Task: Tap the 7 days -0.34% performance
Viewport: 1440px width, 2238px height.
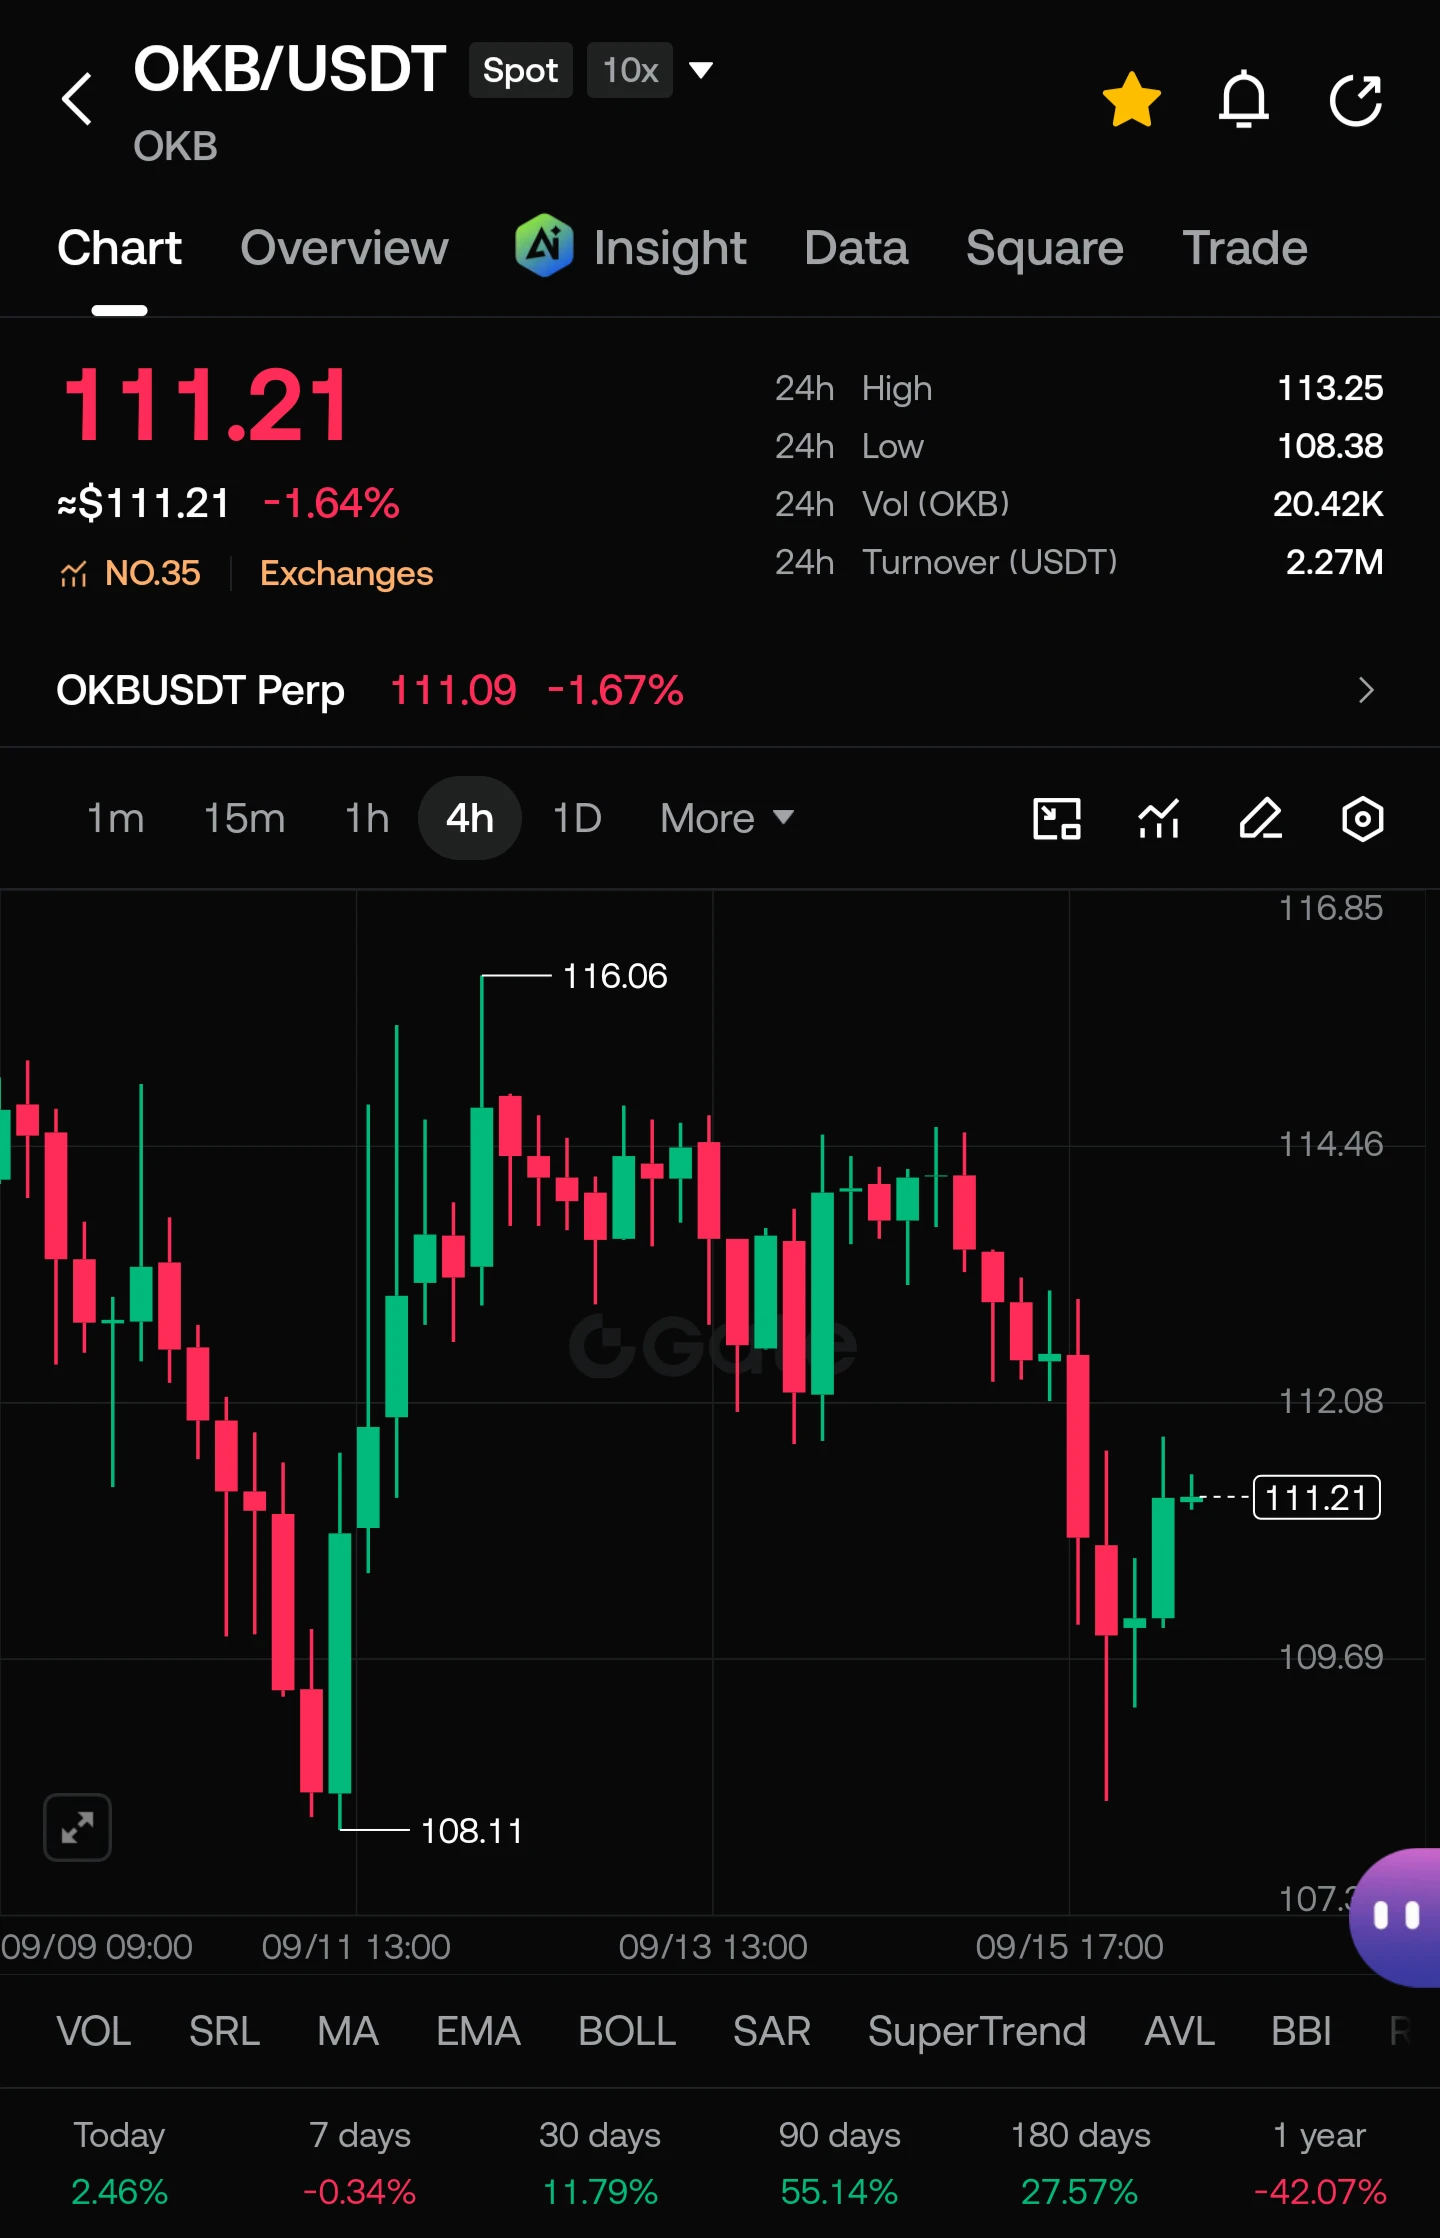Action: 359,2163
